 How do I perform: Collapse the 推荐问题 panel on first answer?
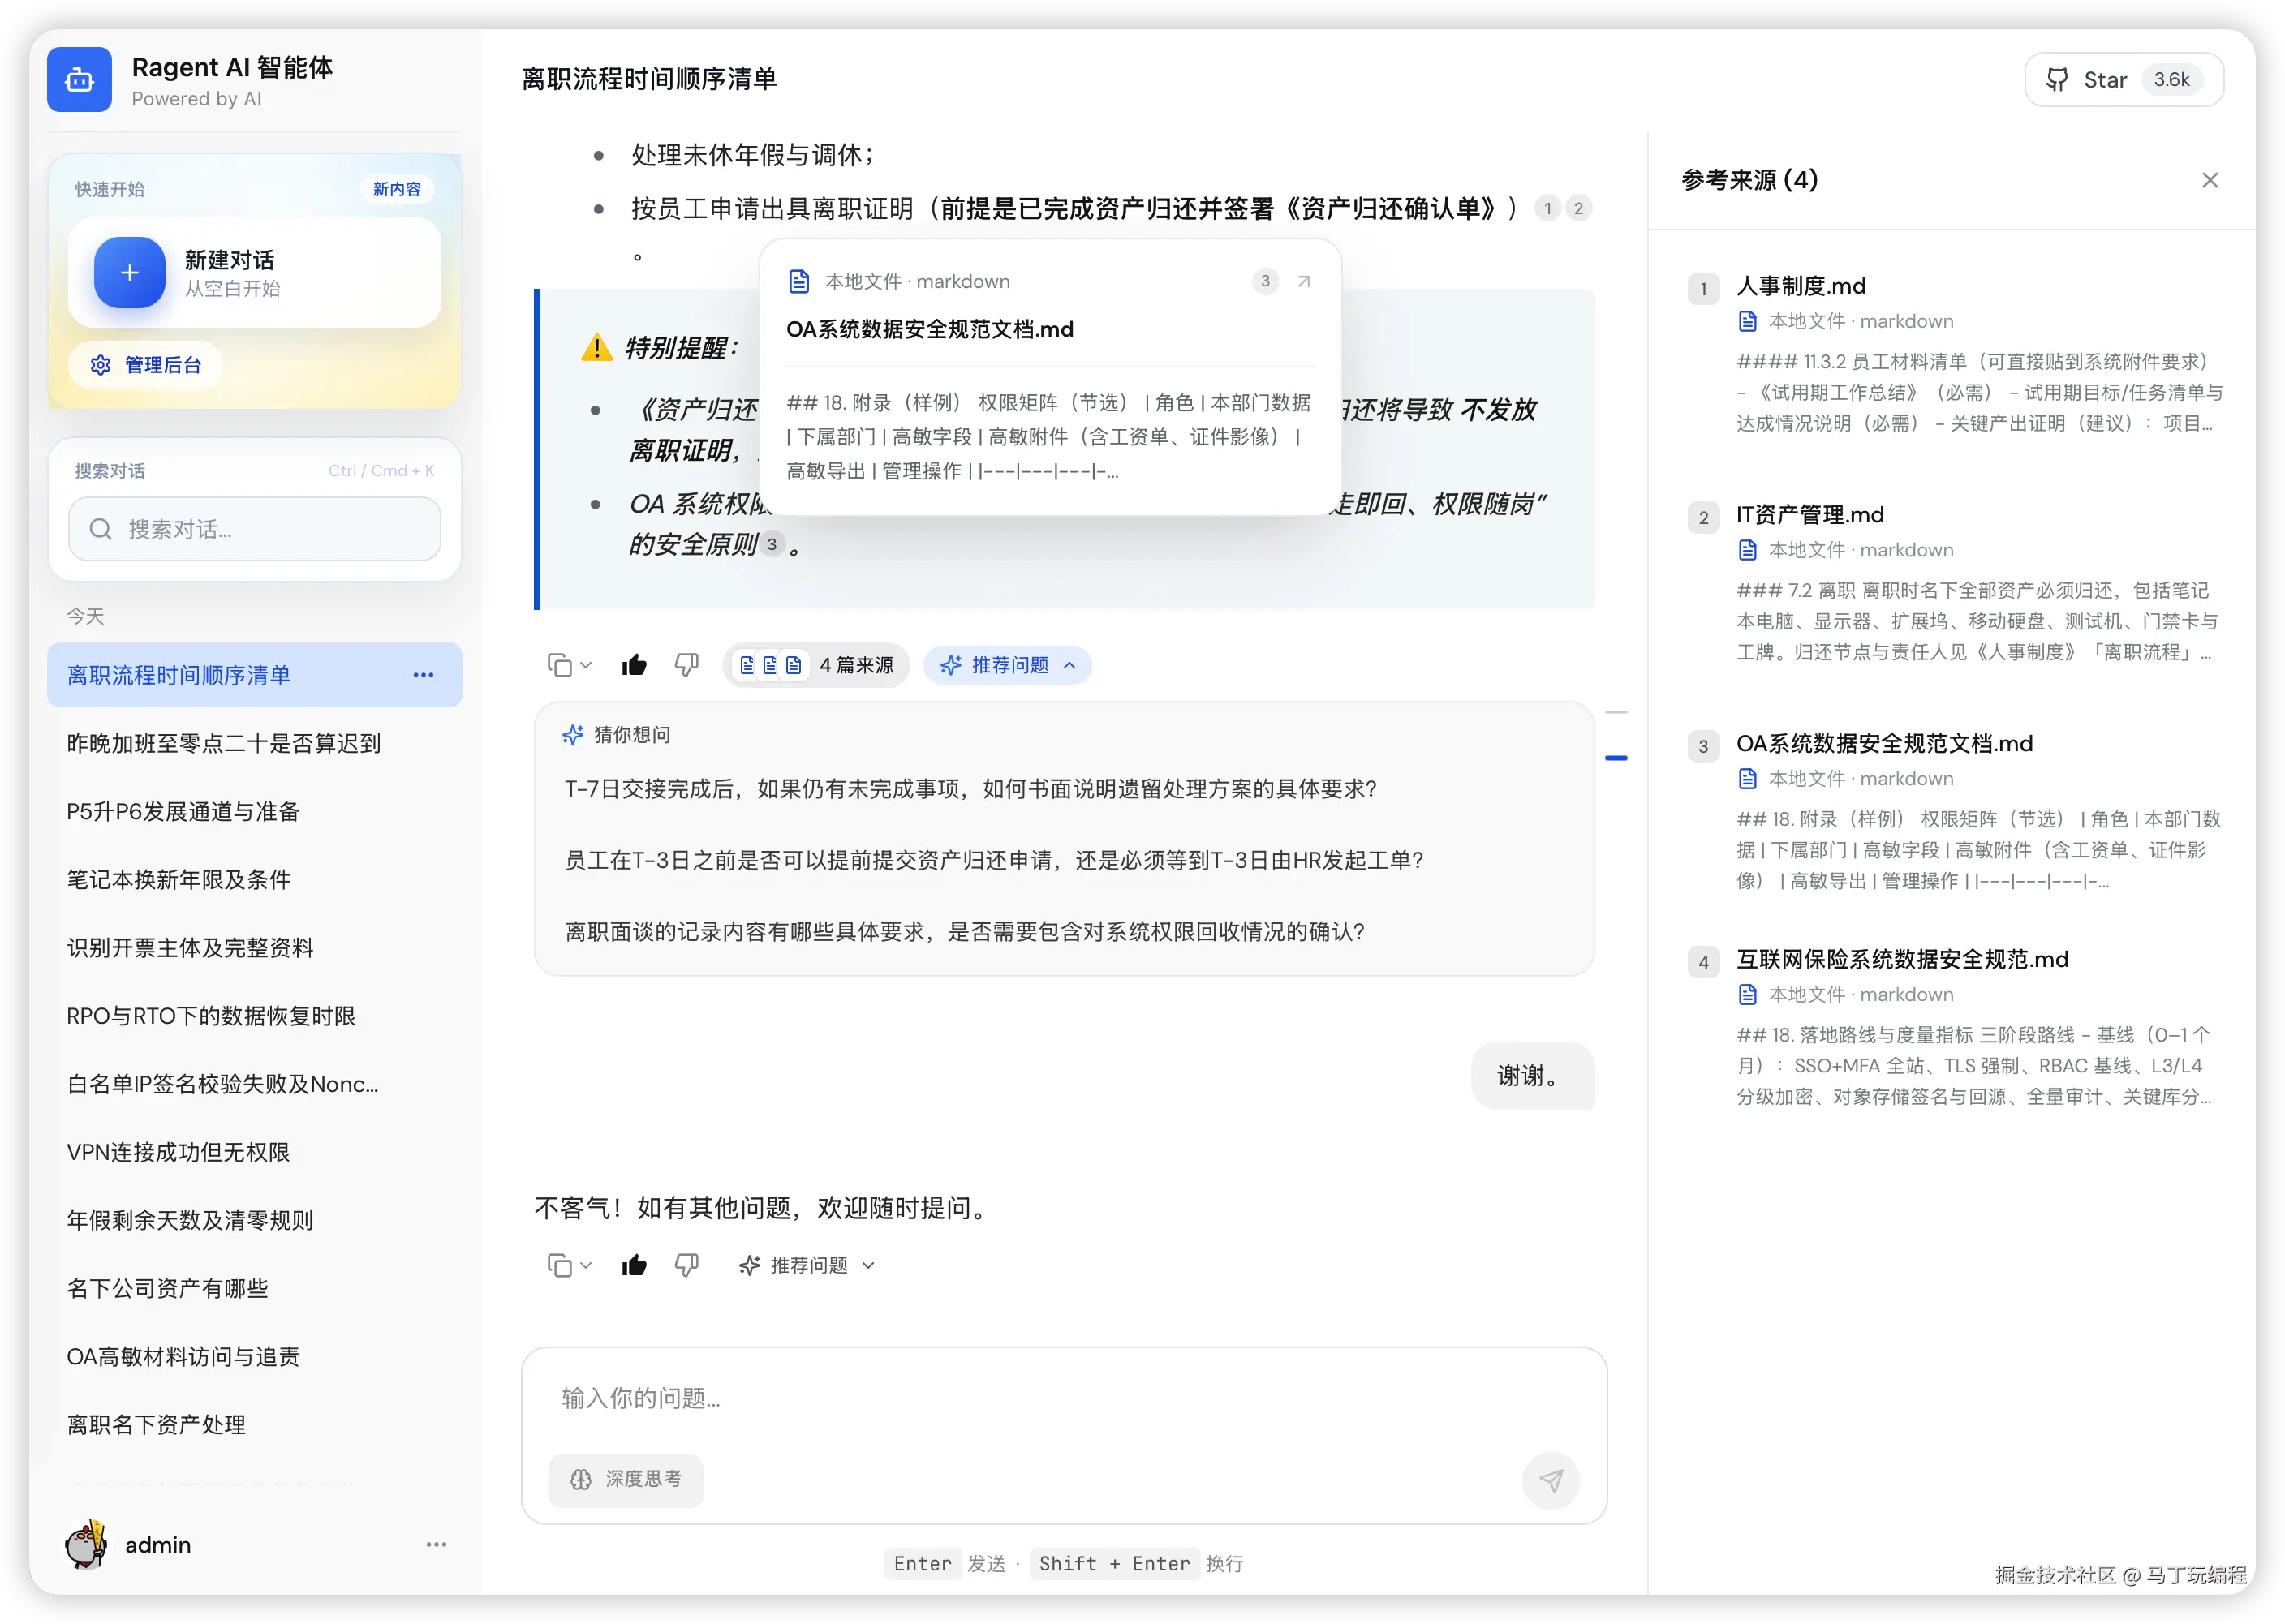click(1007, 665)
